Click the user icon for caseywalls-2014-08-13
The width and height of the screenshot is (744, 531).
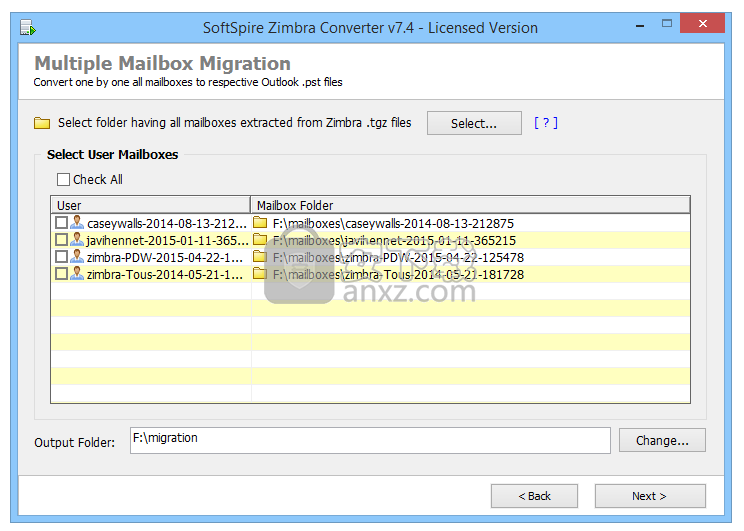[x=77, y=223]
